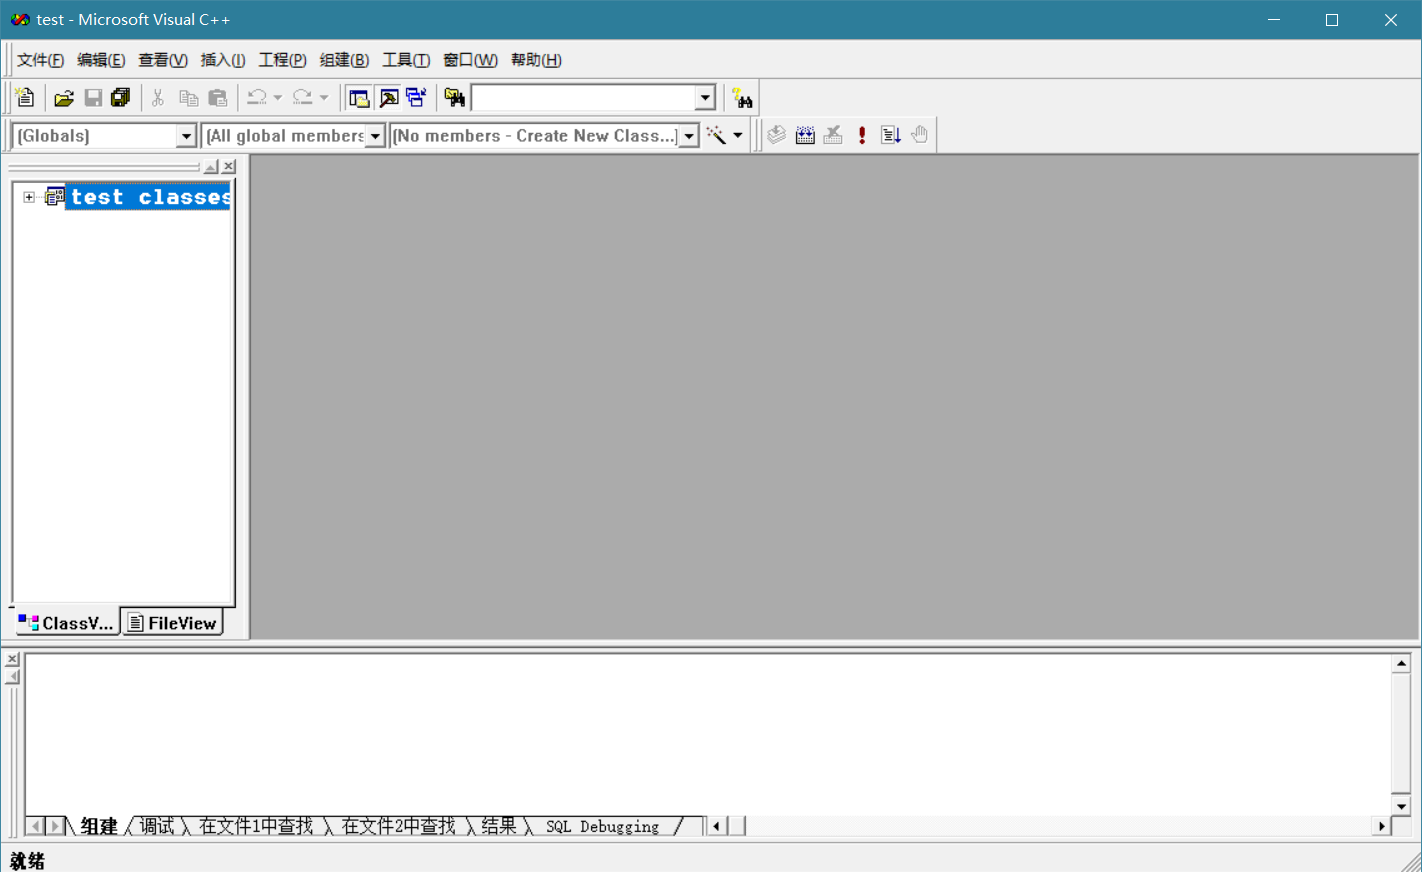Image resolution: width=1422 pixels, height=872 pixels.
Task: Click the Open file folder icon
Action: point(64,98)
